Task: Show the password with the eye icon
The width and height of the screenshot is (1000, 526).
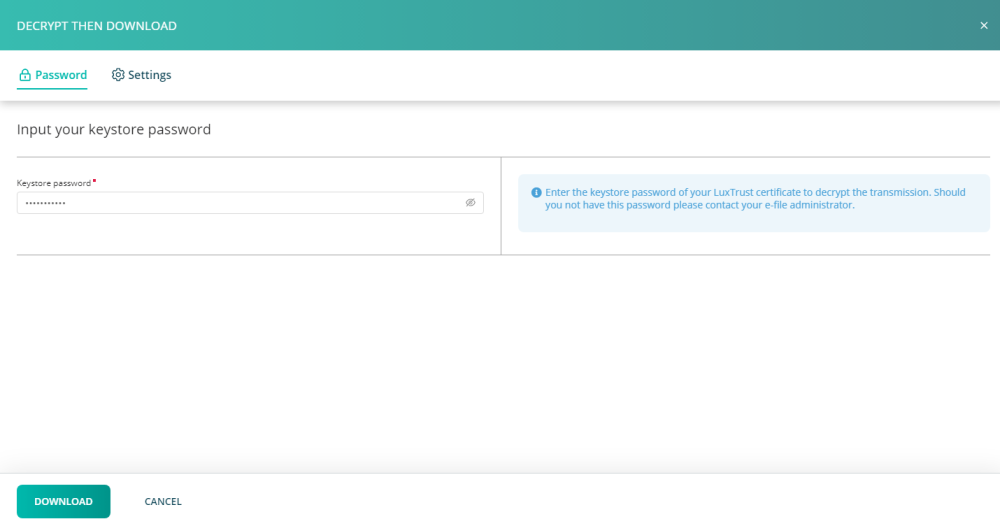Action: 470,203
